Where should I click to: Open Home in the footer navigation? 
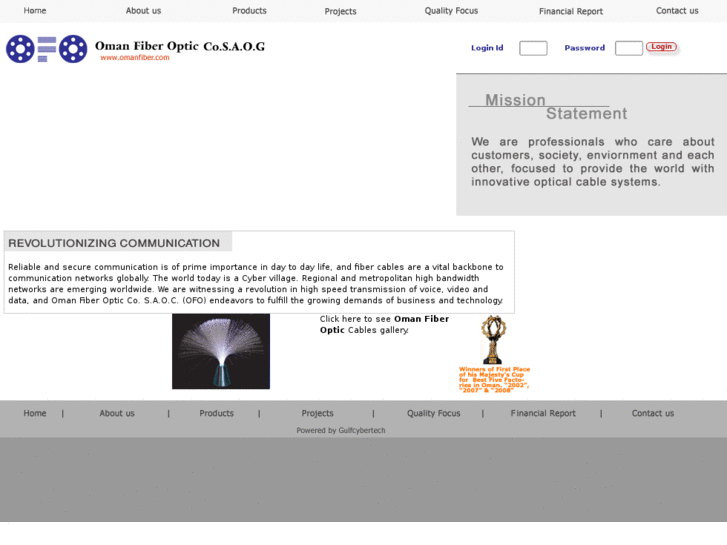pyautogui.click(x=35, y=413)
